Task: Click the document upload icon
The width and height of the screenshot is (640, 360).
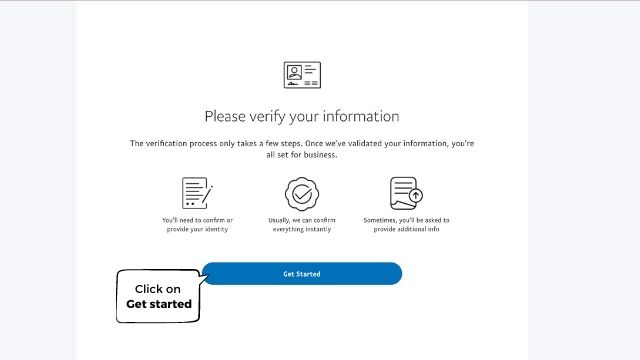Action: point(406,193)
